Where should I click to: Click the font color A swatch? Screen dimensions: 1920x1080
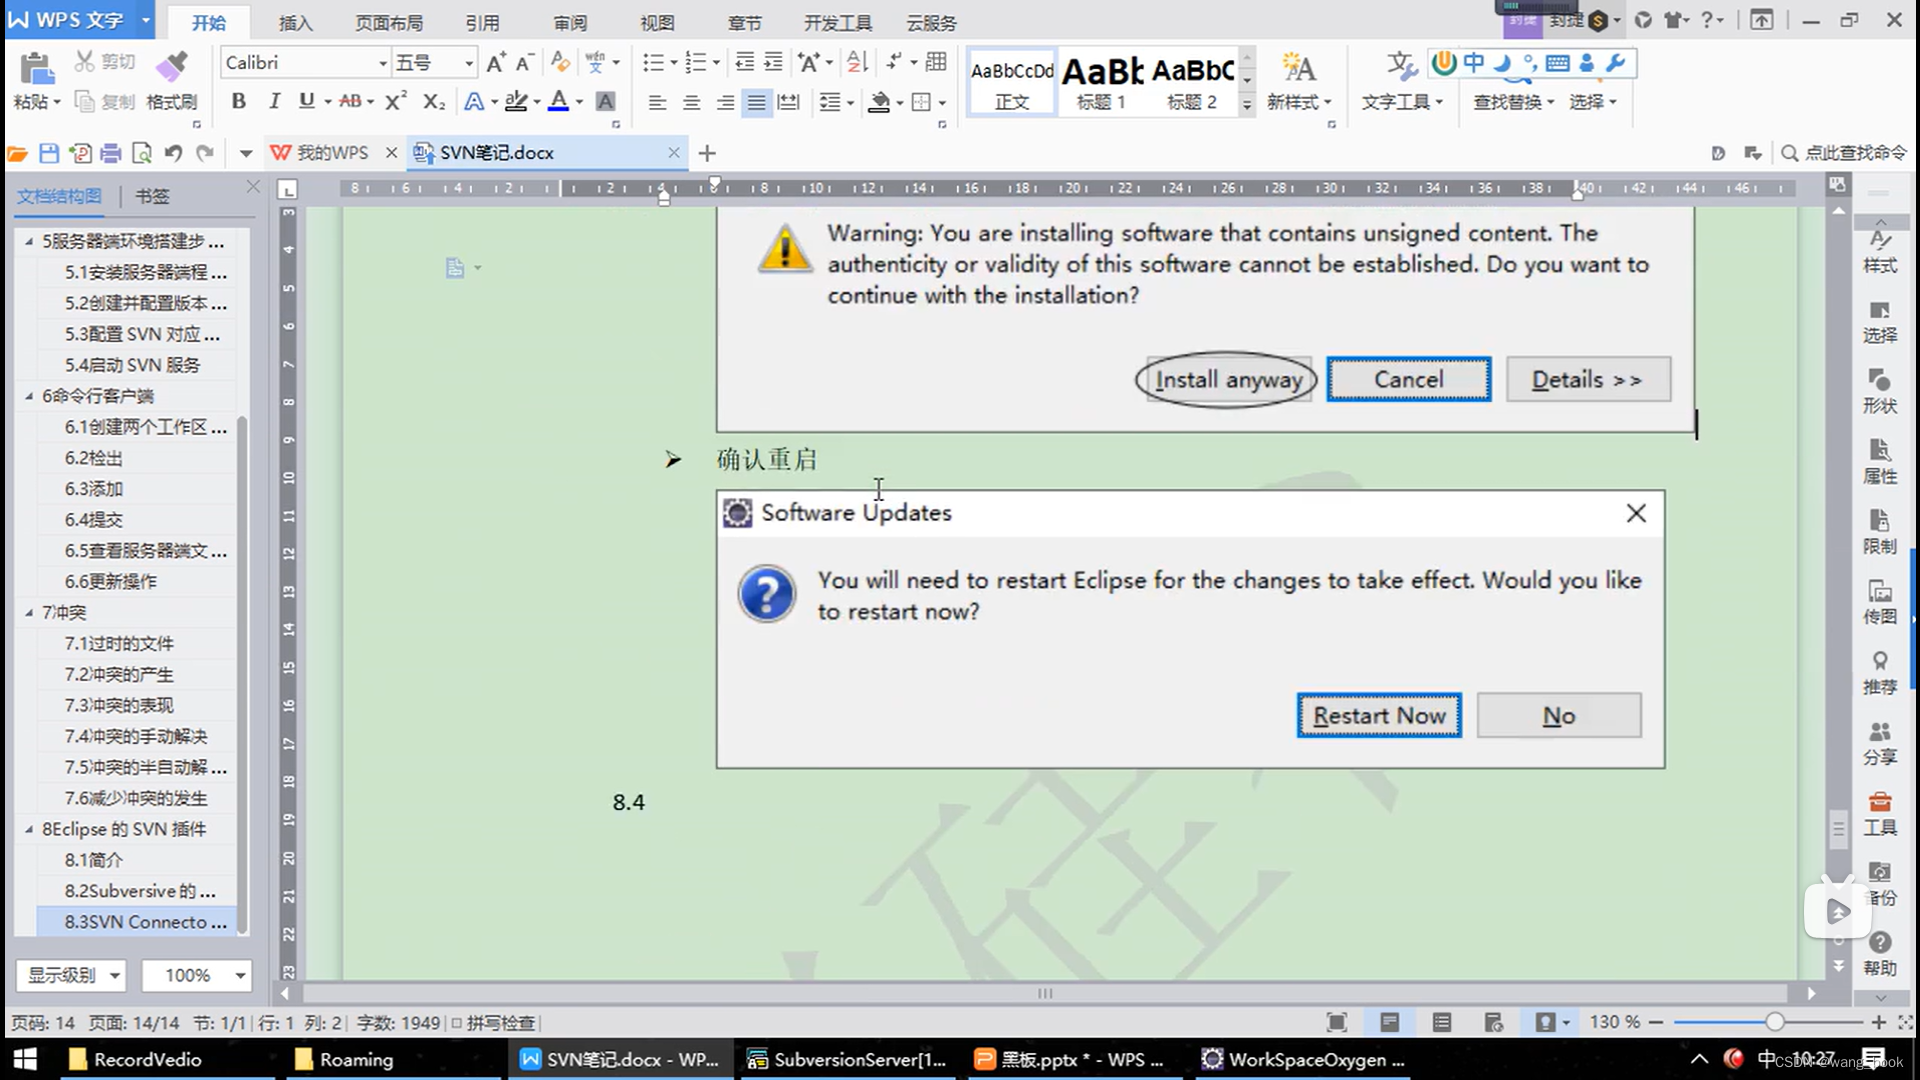pyautogui.click(x=558, y=101)
